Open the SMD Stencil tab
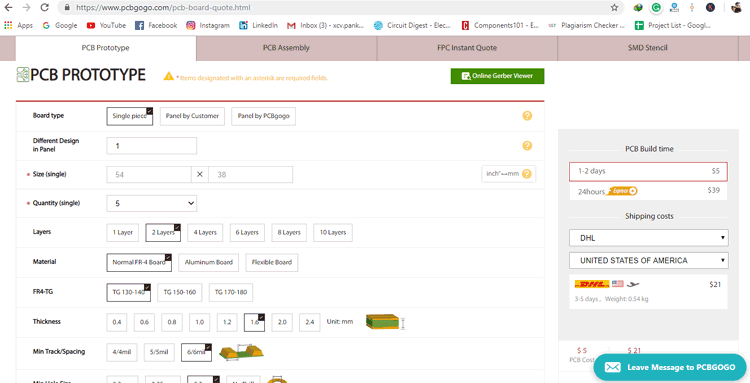 pos(648,48)
